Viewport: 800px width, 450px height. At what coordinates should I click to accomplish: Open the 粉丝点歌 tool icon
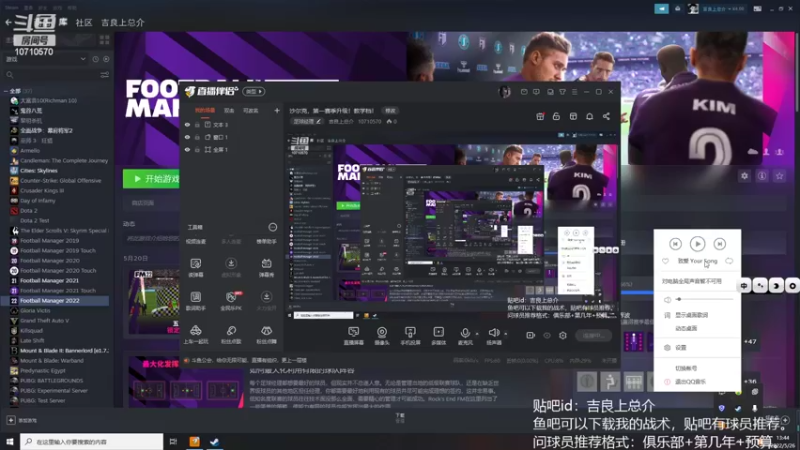point(231,334)
